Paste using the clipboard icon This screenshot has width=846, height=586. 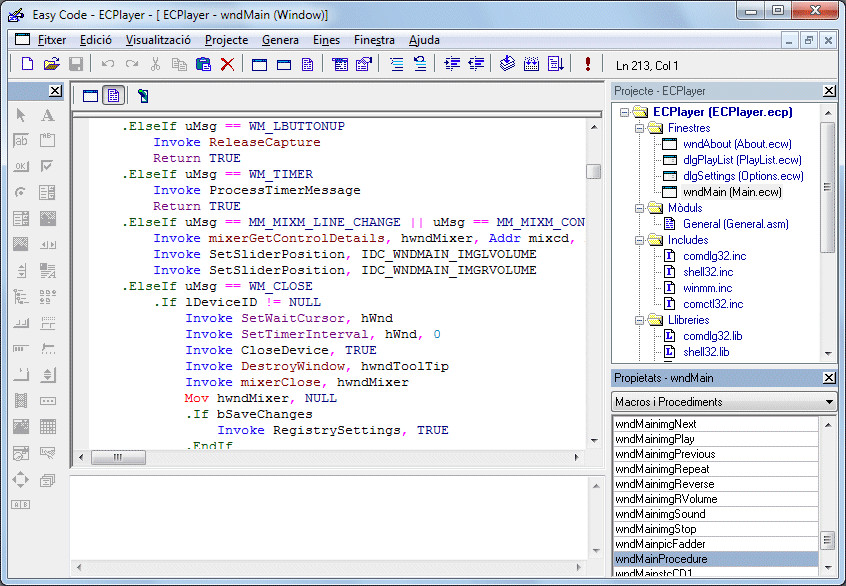(x=203, y=64)
